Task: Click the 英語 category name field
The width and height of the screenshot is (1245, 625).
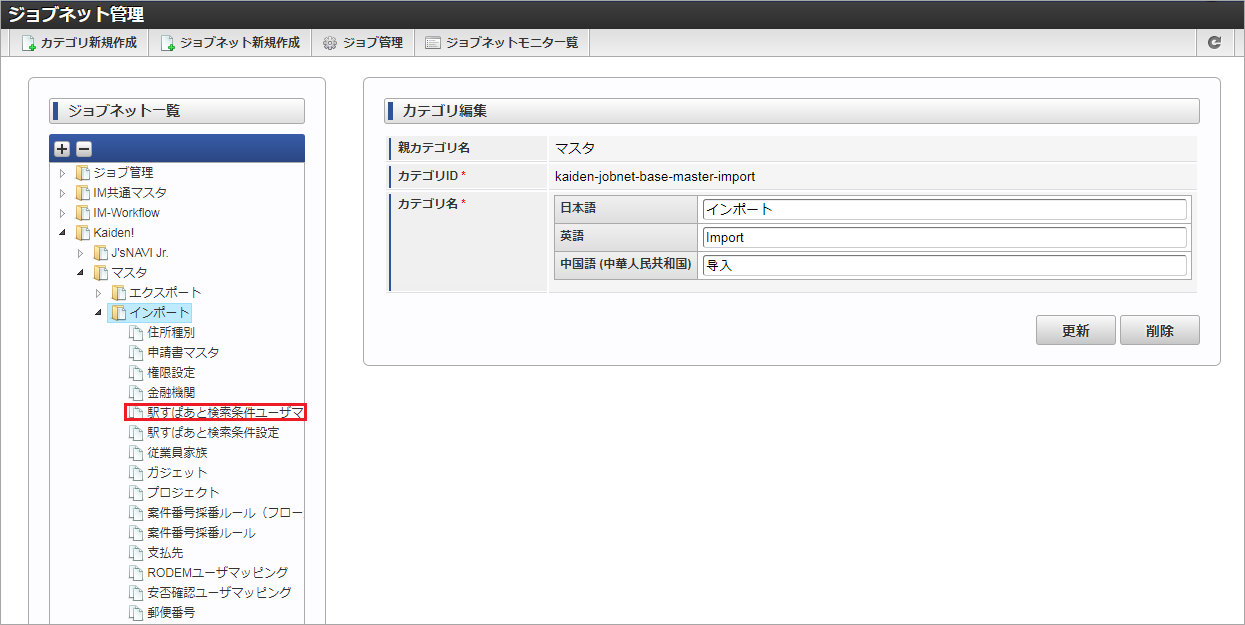Action: click(x=945, y=237)
